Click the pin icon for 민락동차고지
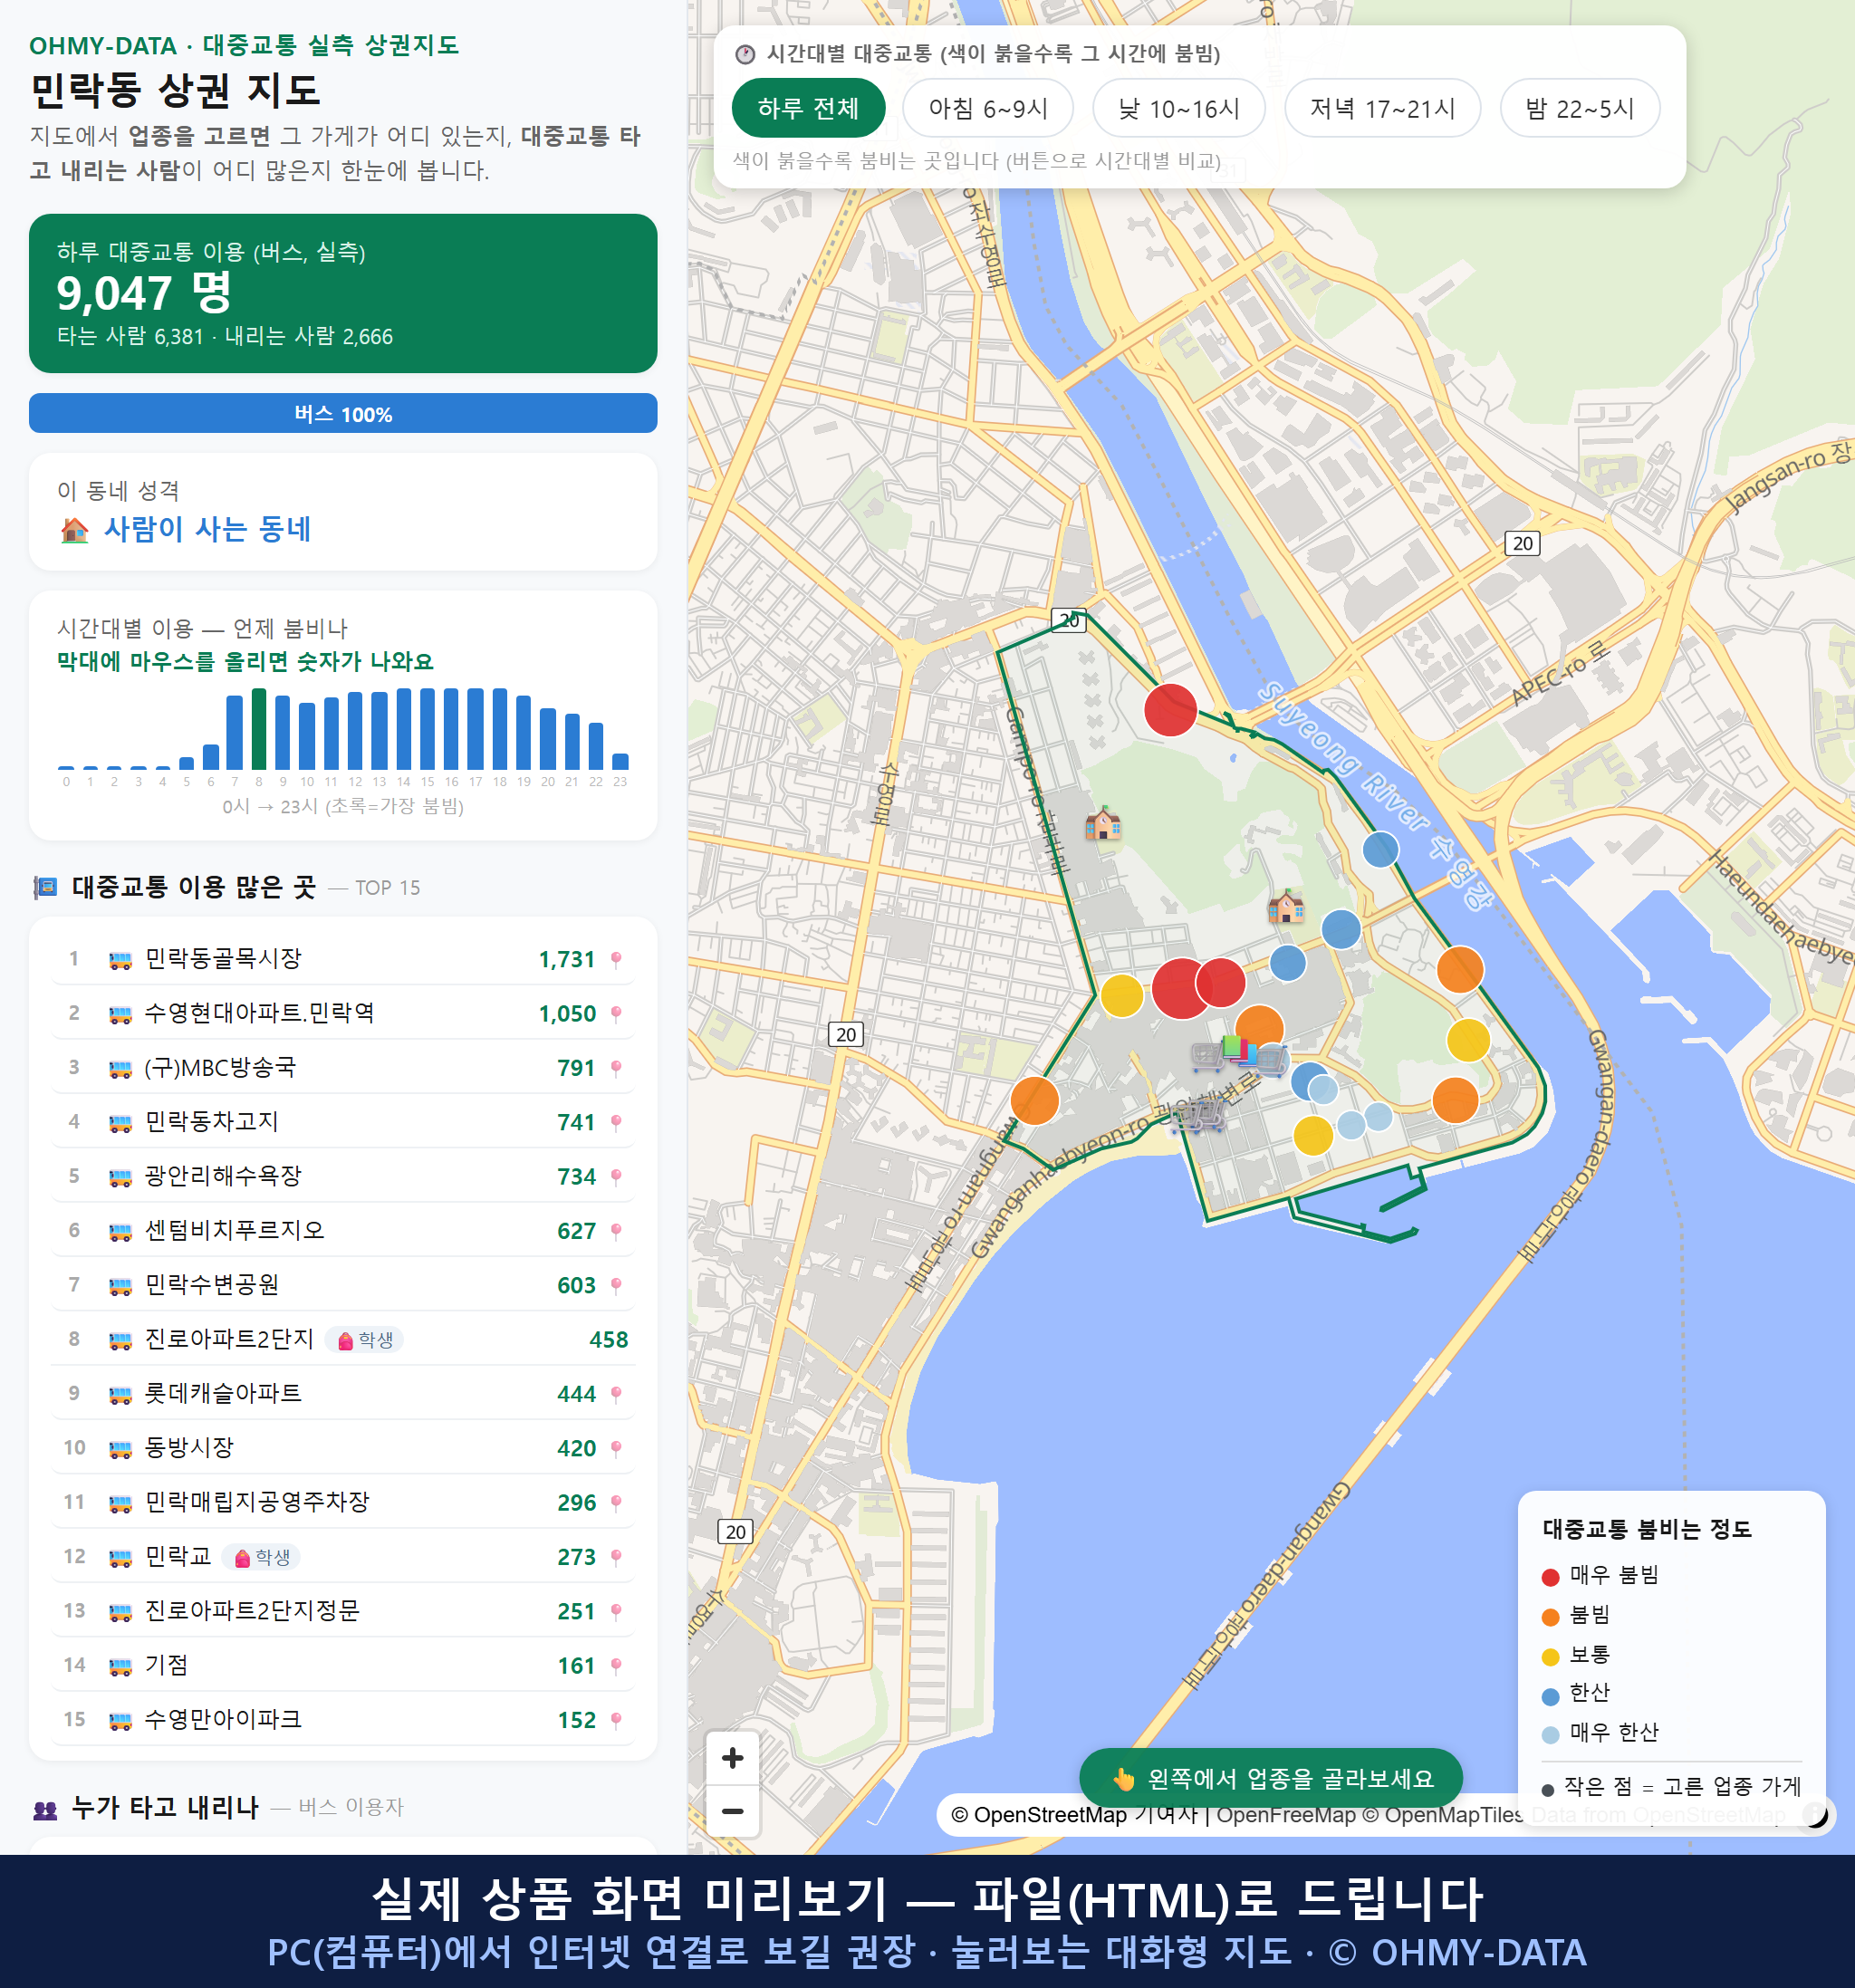The height and width of the screenshot is (1988, 1855). (x=616, y=1122)
